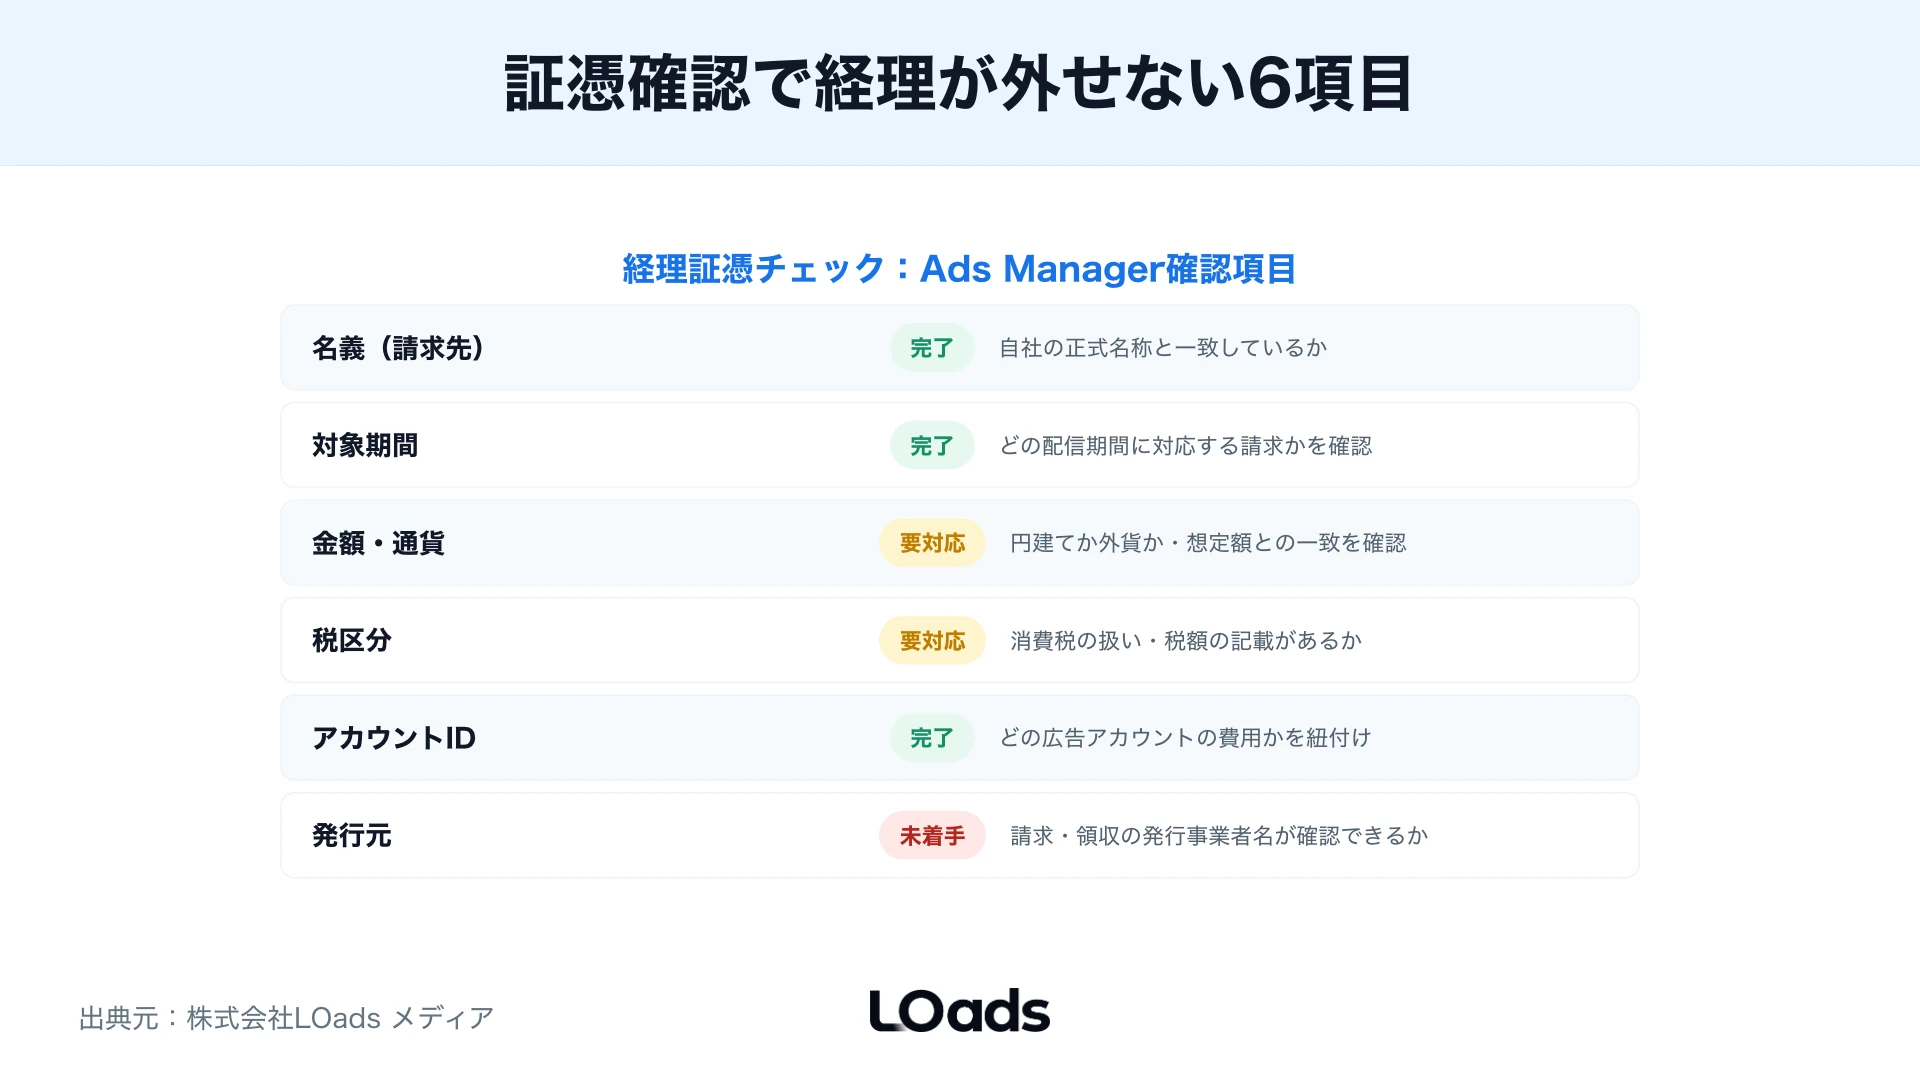Click description 請求・領収の発行事業者名が確認できるか

[x=1219, y=835]
